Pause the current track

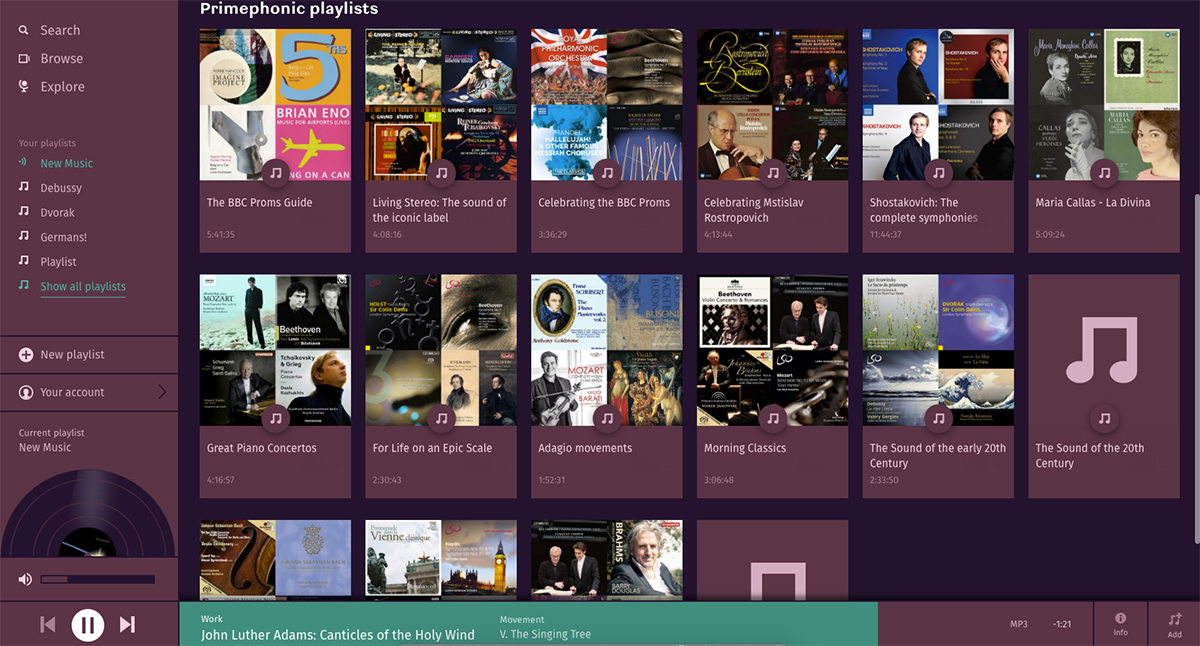(88, 625)
